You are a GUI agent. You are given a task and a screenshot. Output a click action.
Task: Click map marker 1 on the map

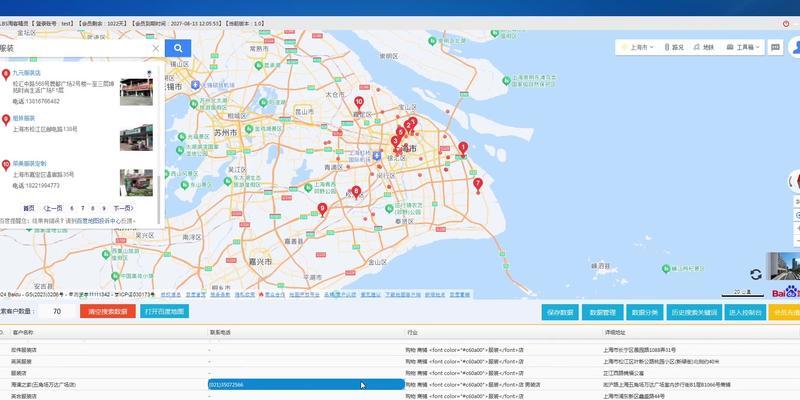pos(463,149)
